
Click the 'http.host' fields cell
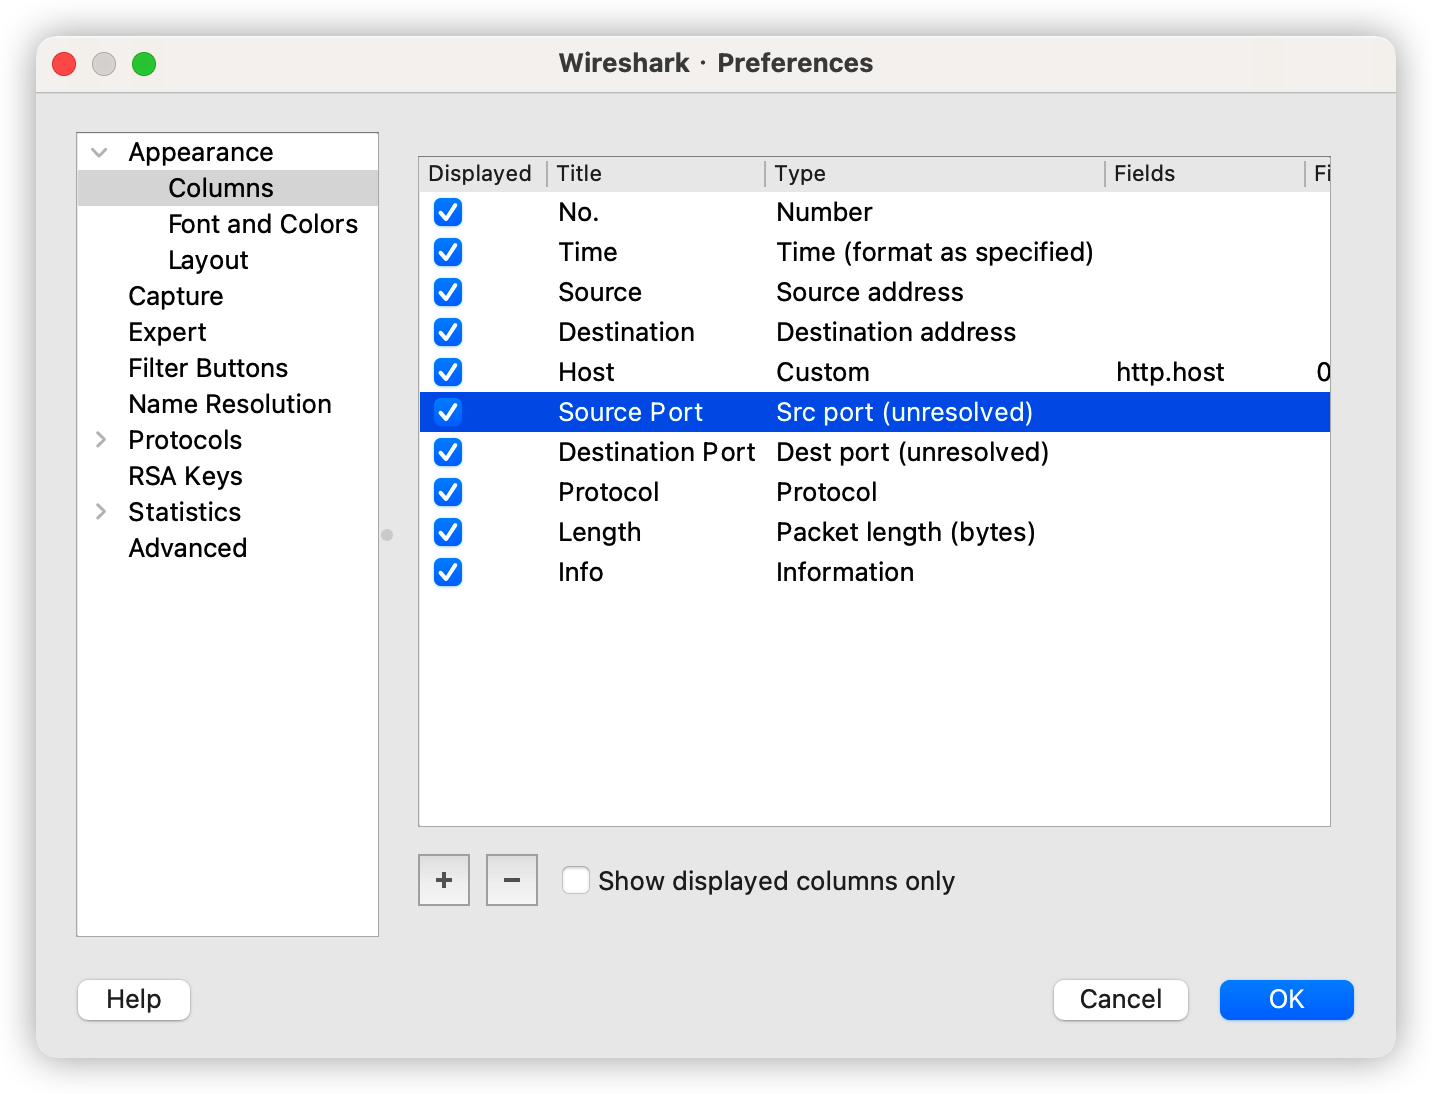1170,372
